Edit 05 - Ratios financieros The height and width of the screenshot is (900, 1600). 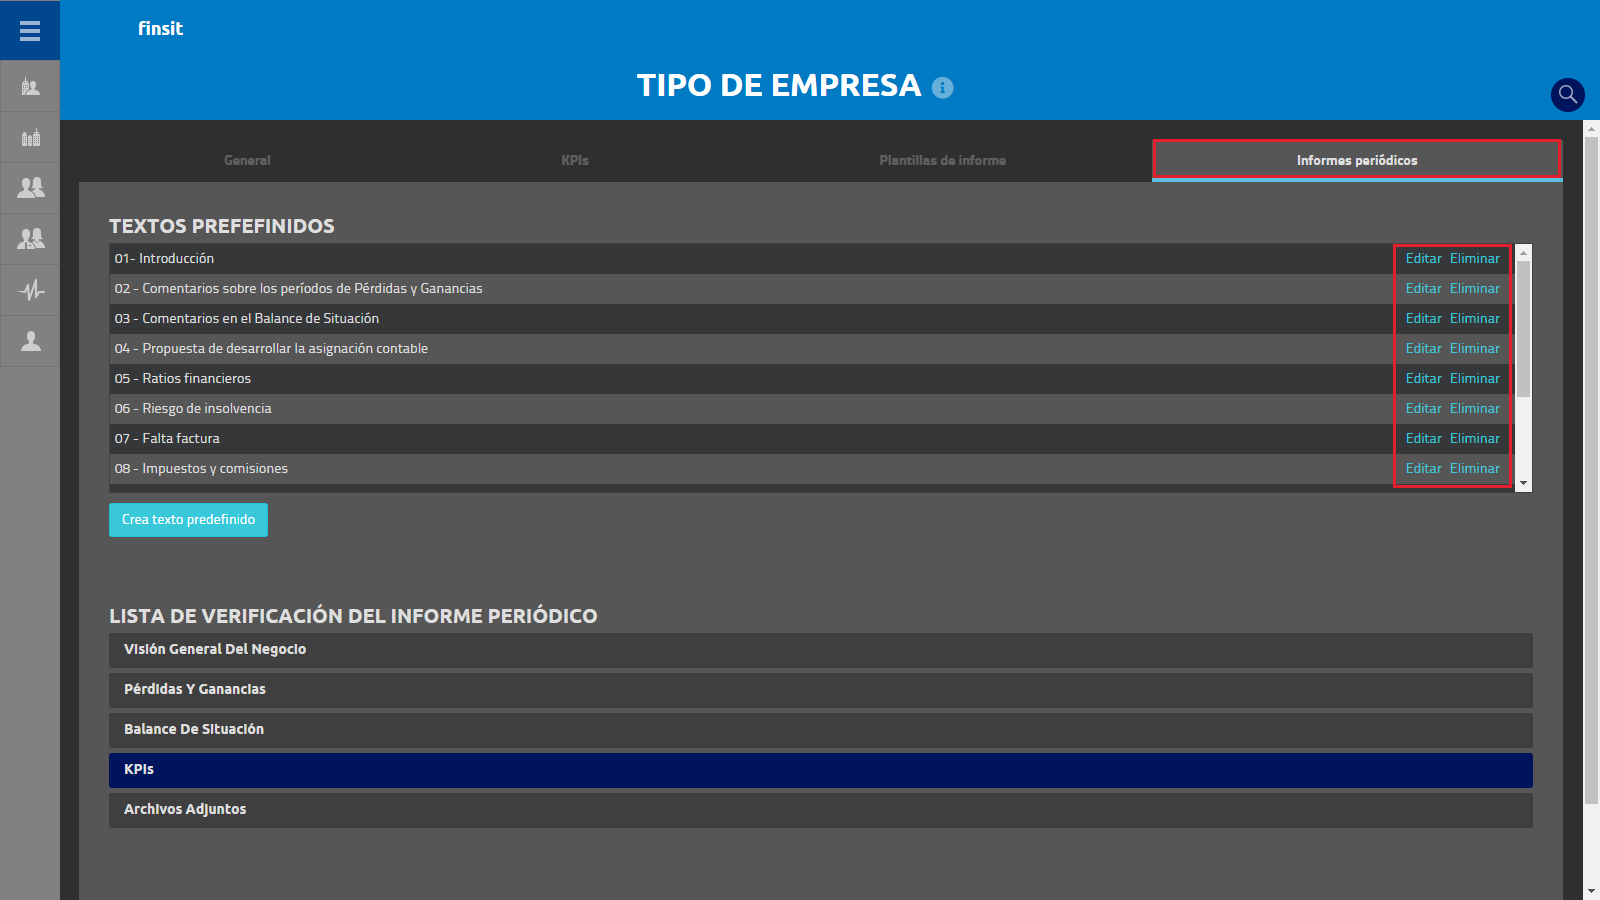point(1423,378)
